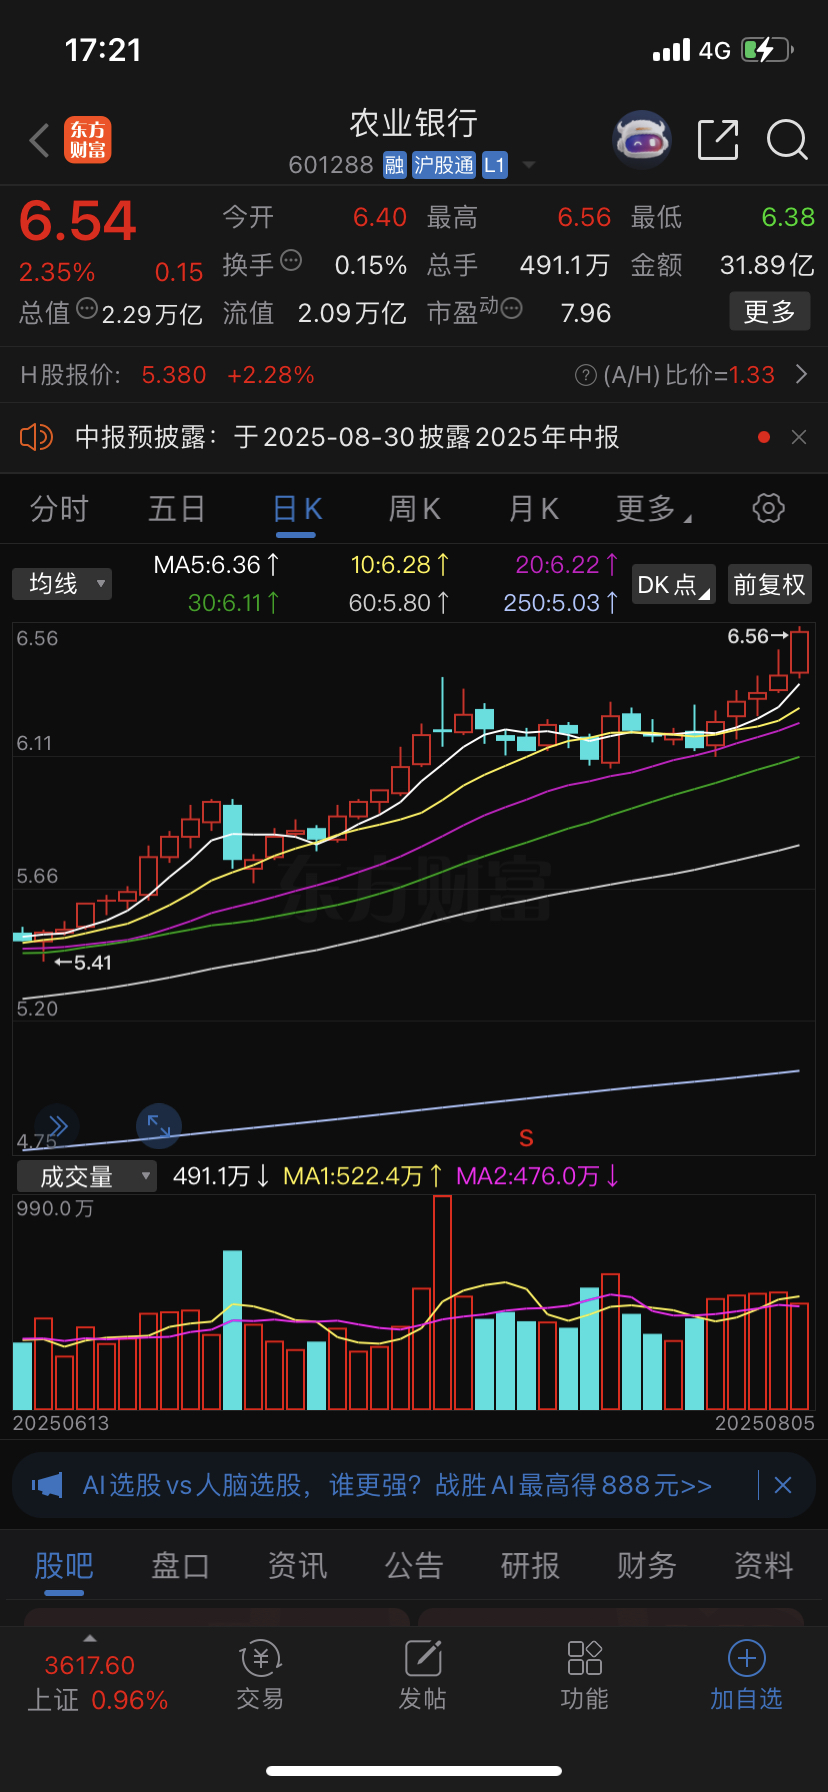828x1792 pixels.
Task: Select the 月K chart tab
Action: (x=533, y=509)
